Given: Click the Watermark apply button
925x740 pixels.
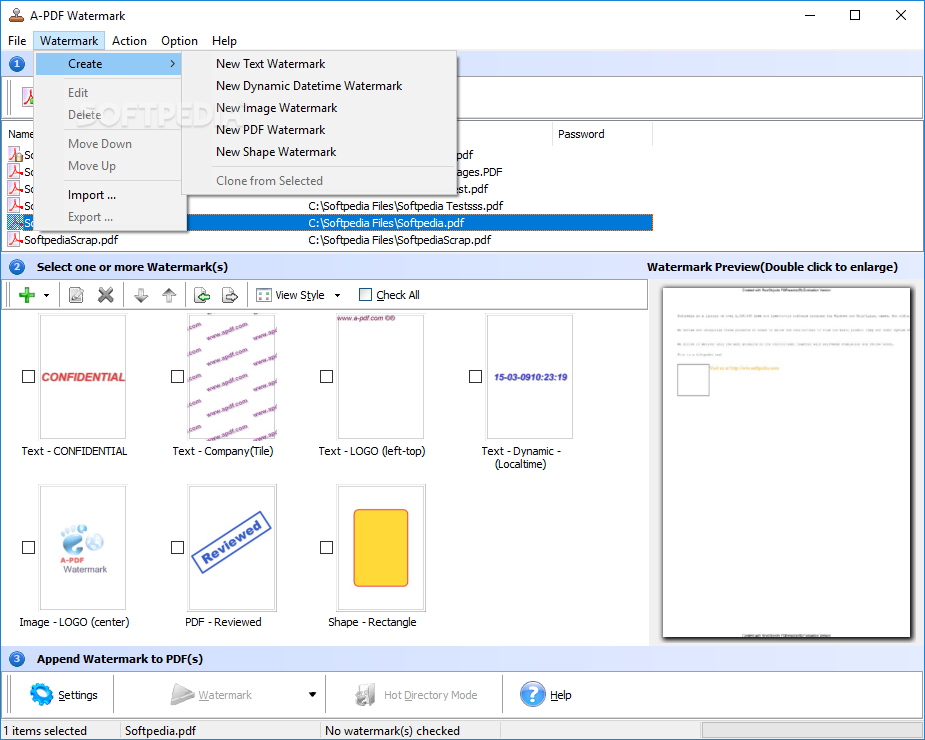Looking at the screenshot, I should 211,695.
